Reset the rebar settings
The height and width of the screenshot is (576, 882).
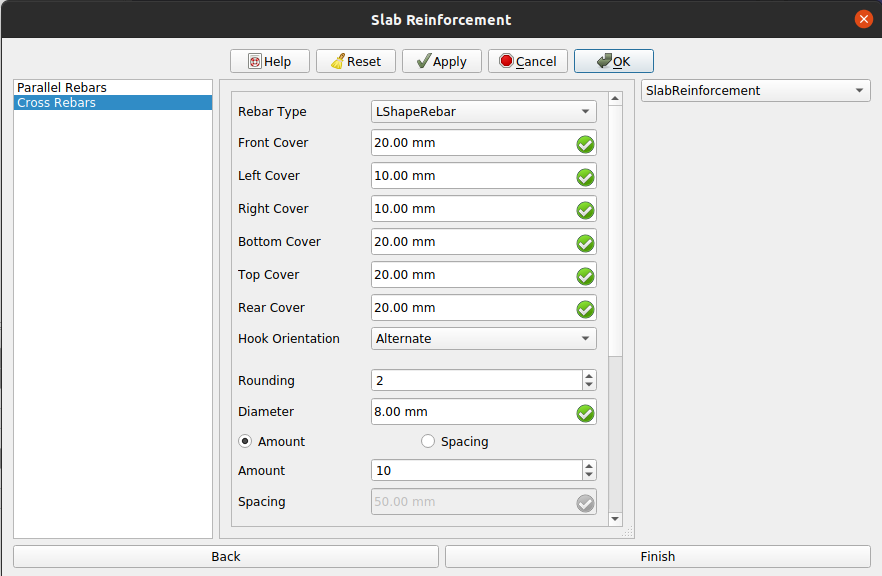pyautogui.click(x=356, y=61)
